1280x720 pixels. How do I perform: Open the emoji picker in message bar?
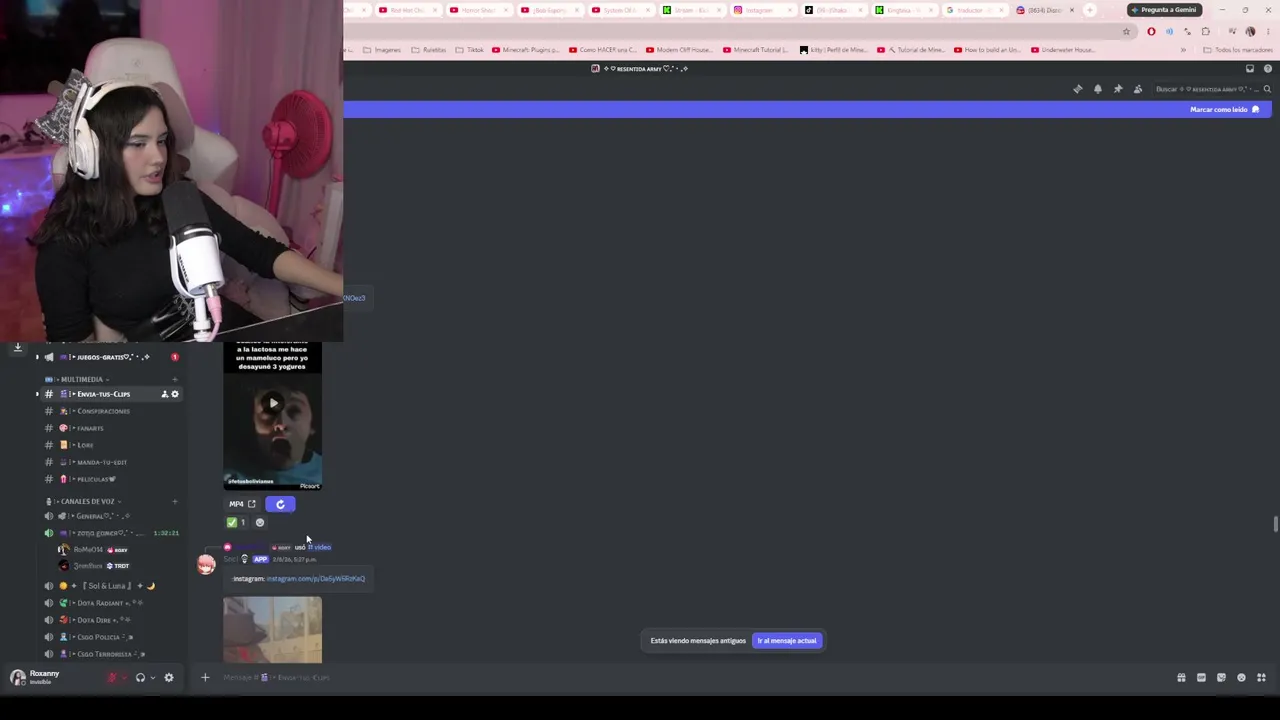tap(1241, 678)
